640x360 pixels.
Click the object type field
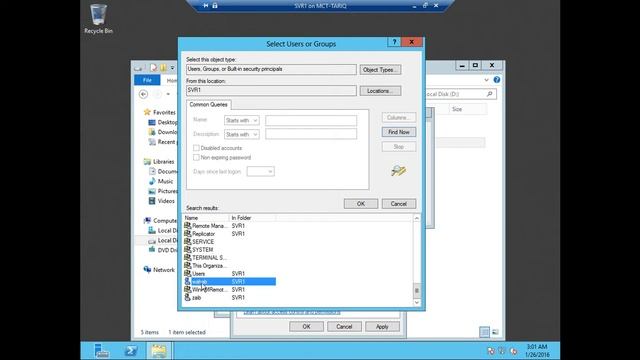[271, 69]
